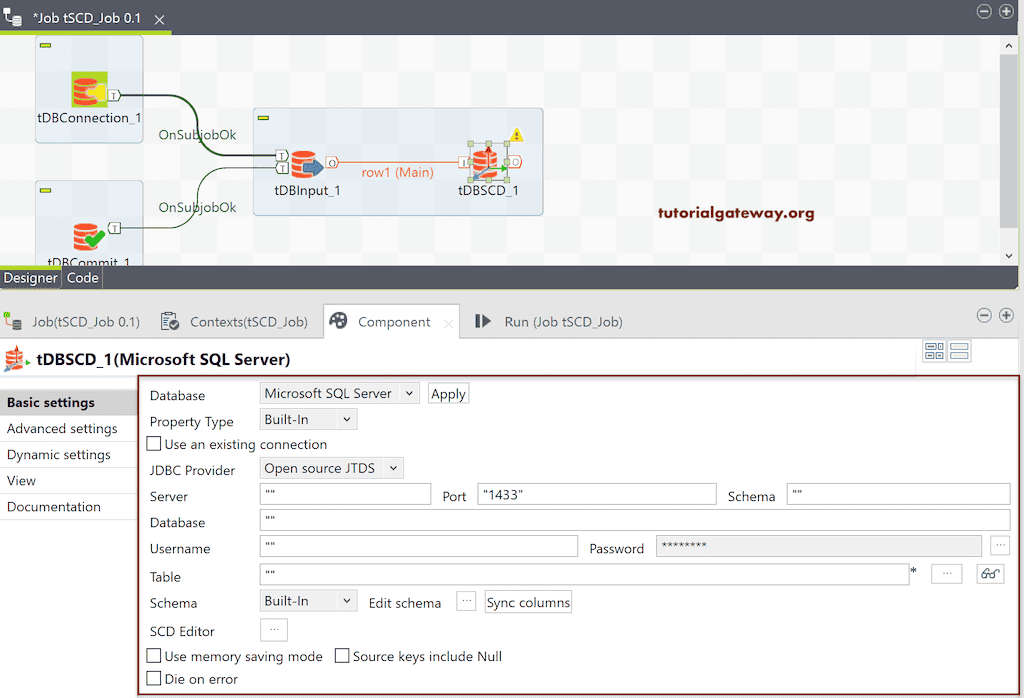The height and width of the screenshot is (698, 1024).
Task: Click the Apply button
Action: pos(447,393)
